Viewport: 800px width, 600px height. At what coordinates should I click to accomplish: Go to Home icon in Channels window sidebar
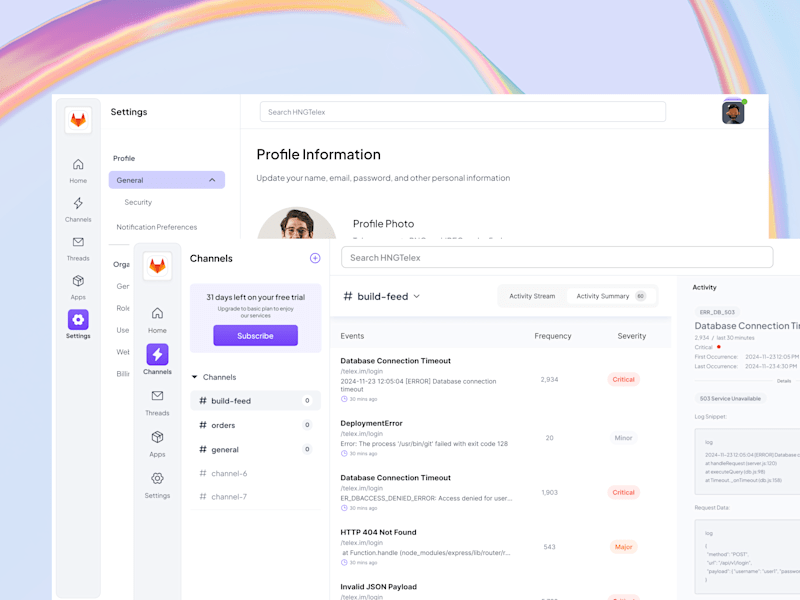click(x=157, y=313)
